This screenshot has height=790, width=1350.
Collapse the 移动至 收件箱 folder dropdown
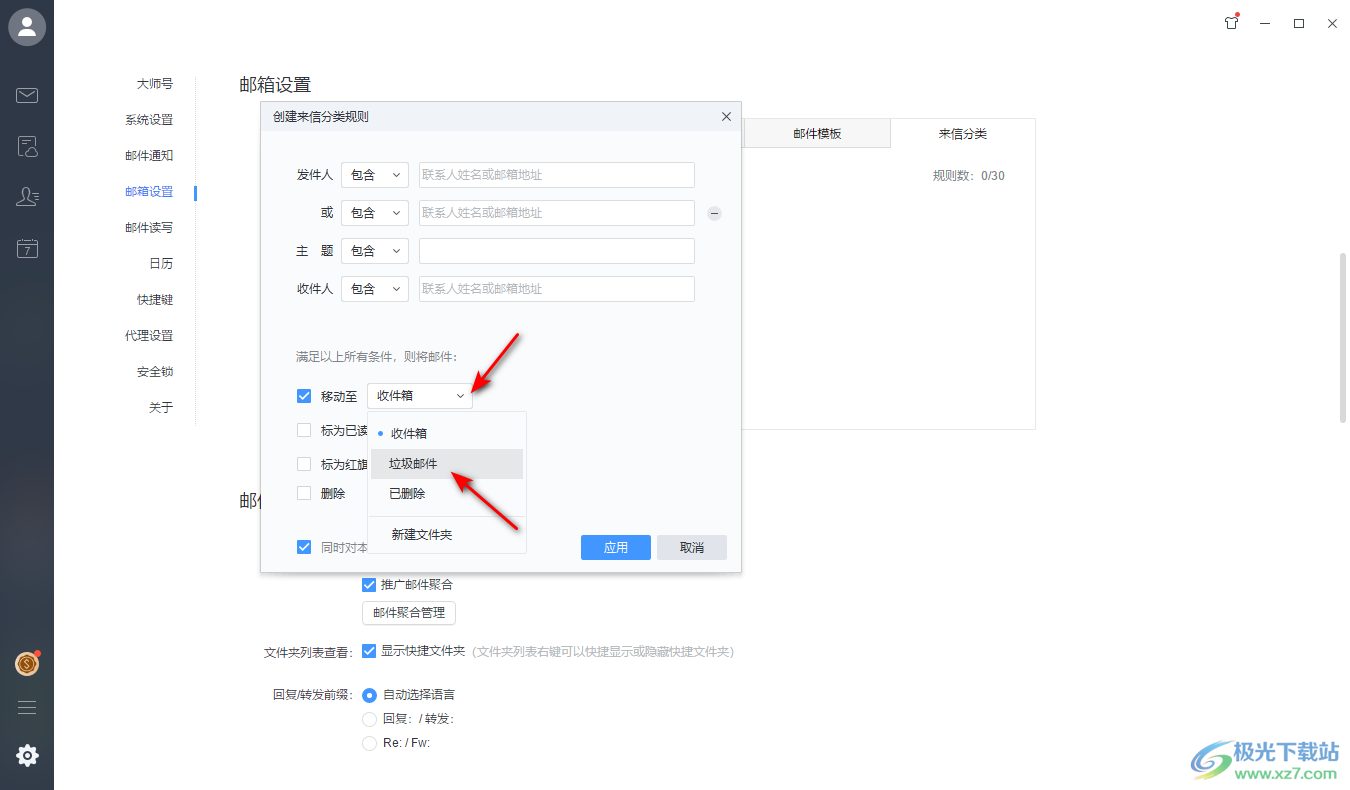point(420,396)
